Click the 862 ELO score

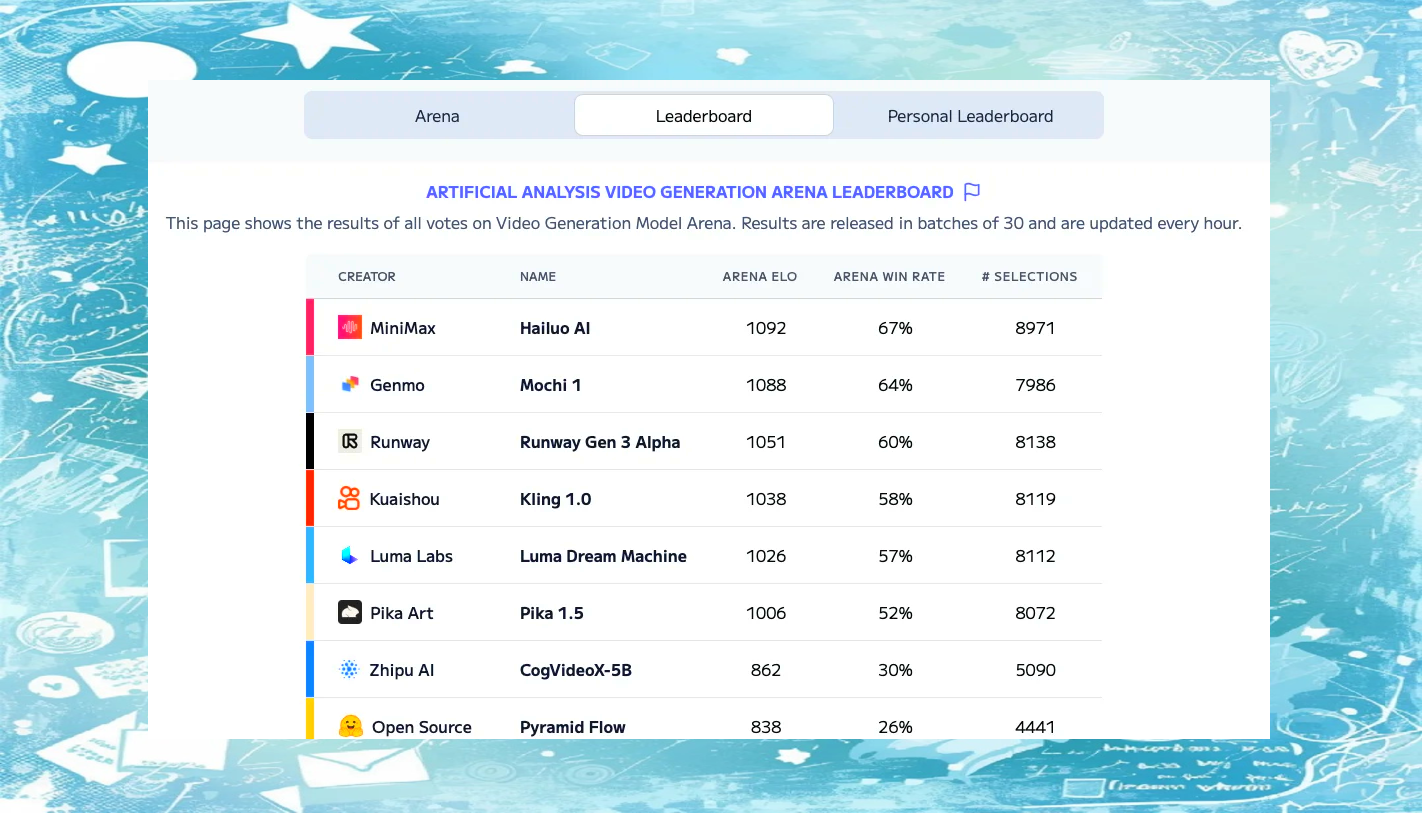tap(766, 670)
